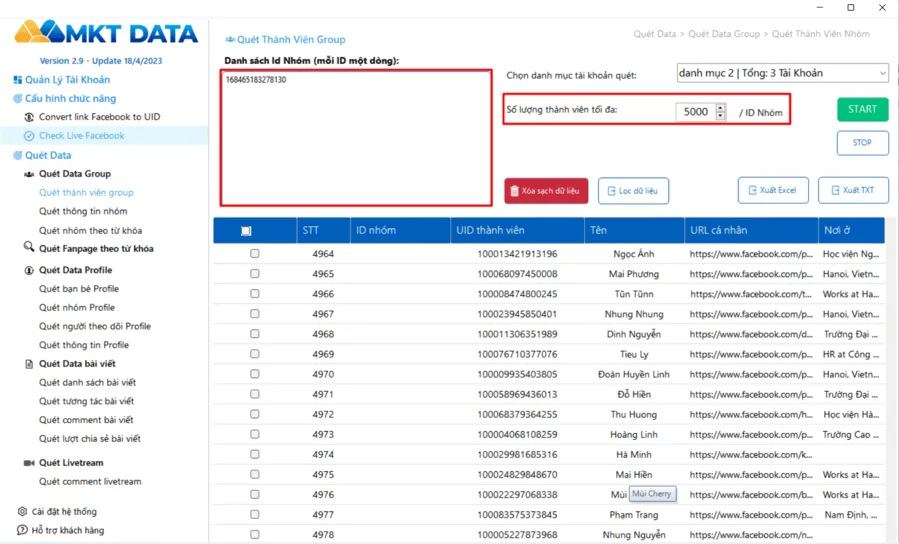Tick the checkbox for row 4970
The width and height of the screenshot is (899, 544).
tap(254, 374)
